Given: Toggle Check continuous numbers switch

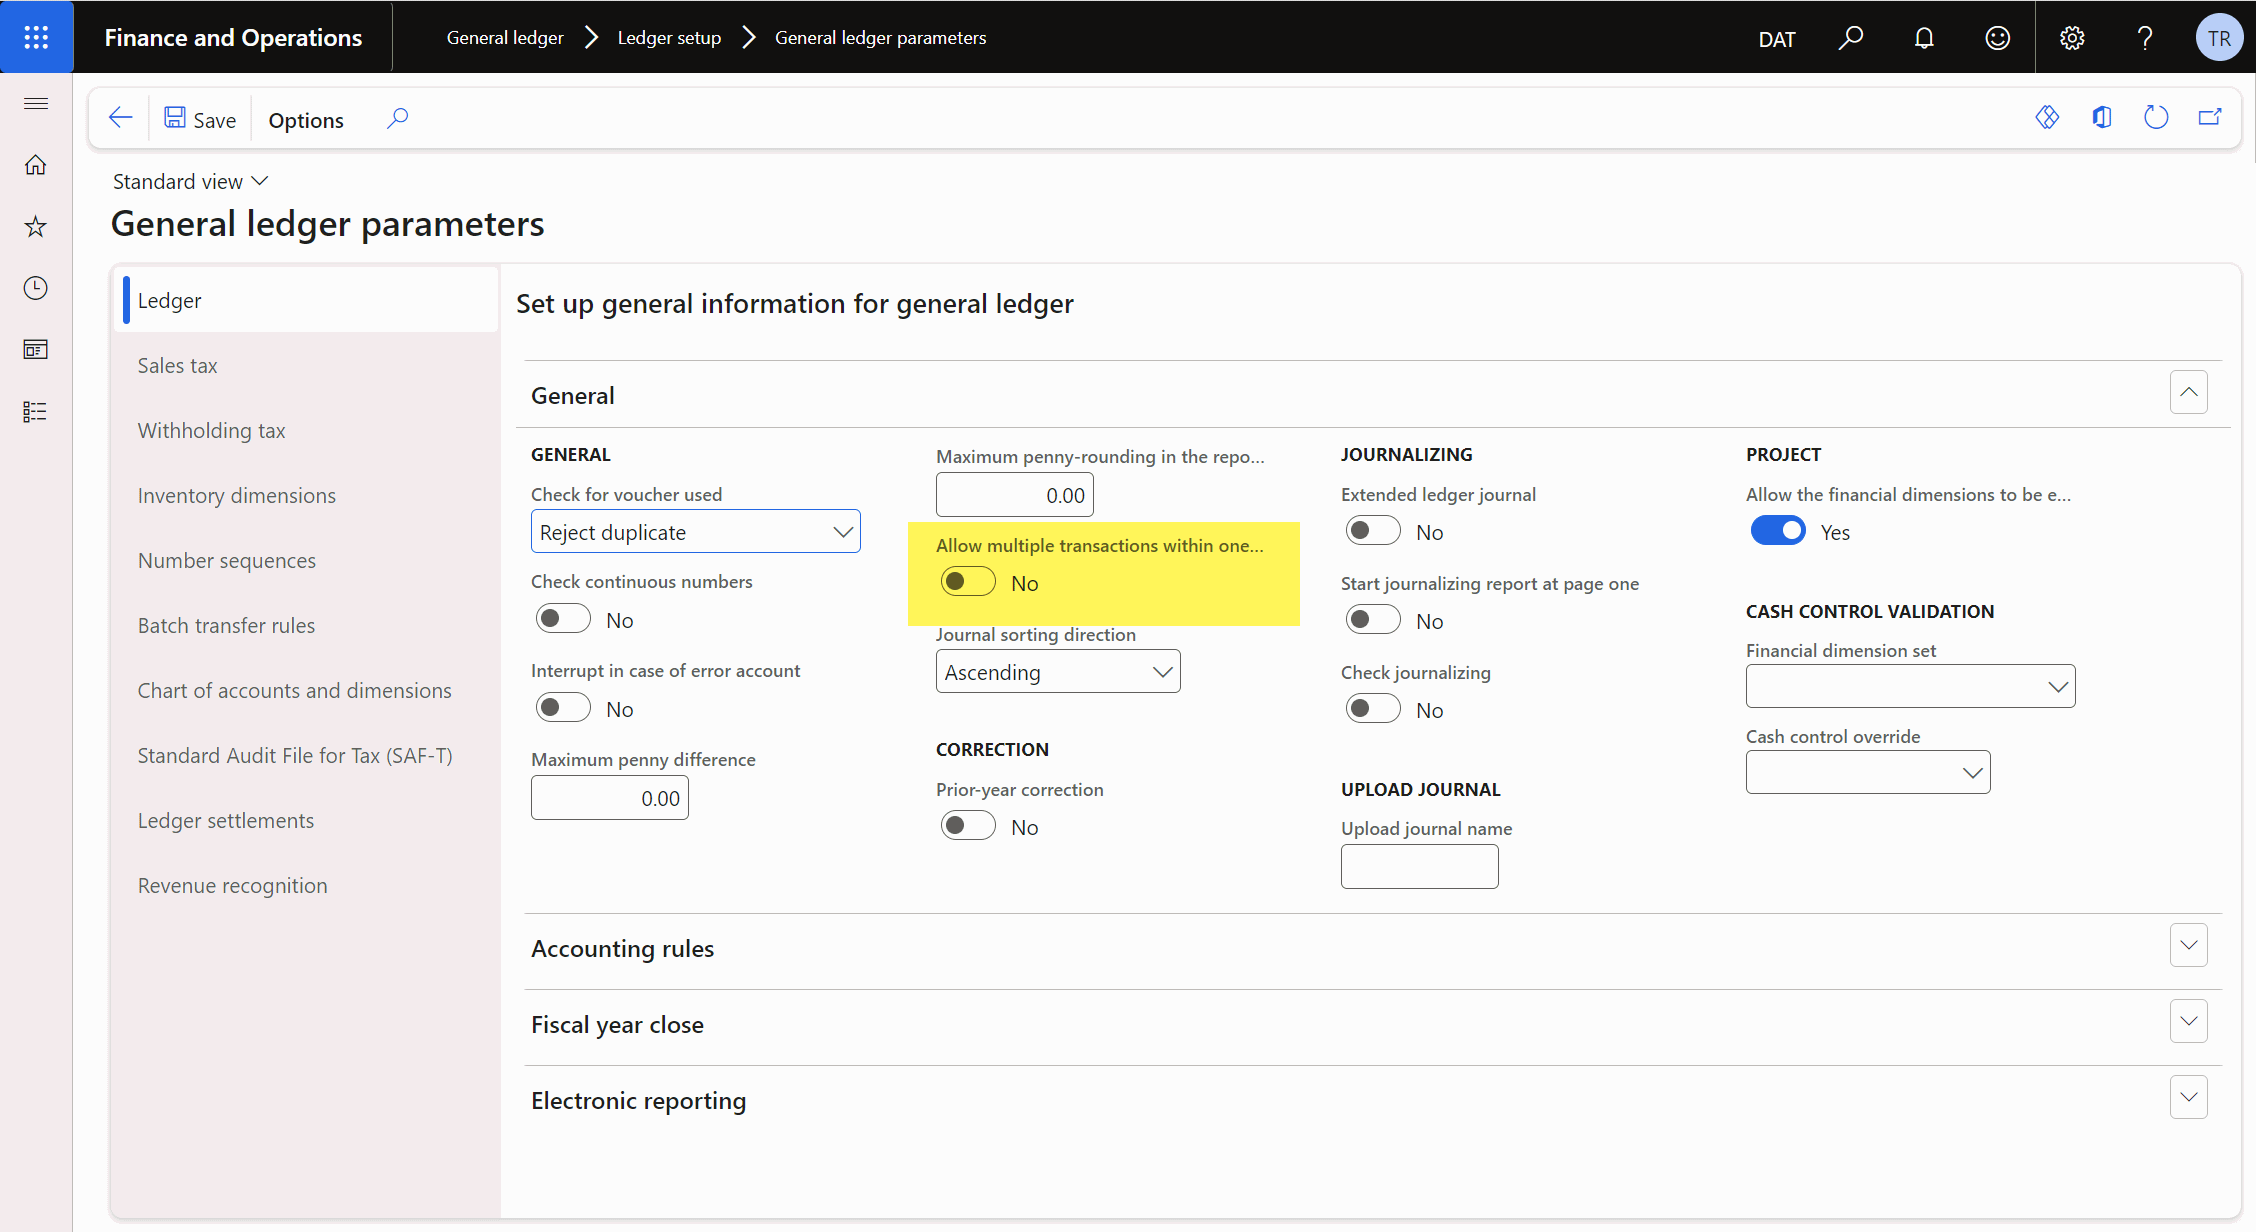Looking at the screenshot, I should point(563,619).
